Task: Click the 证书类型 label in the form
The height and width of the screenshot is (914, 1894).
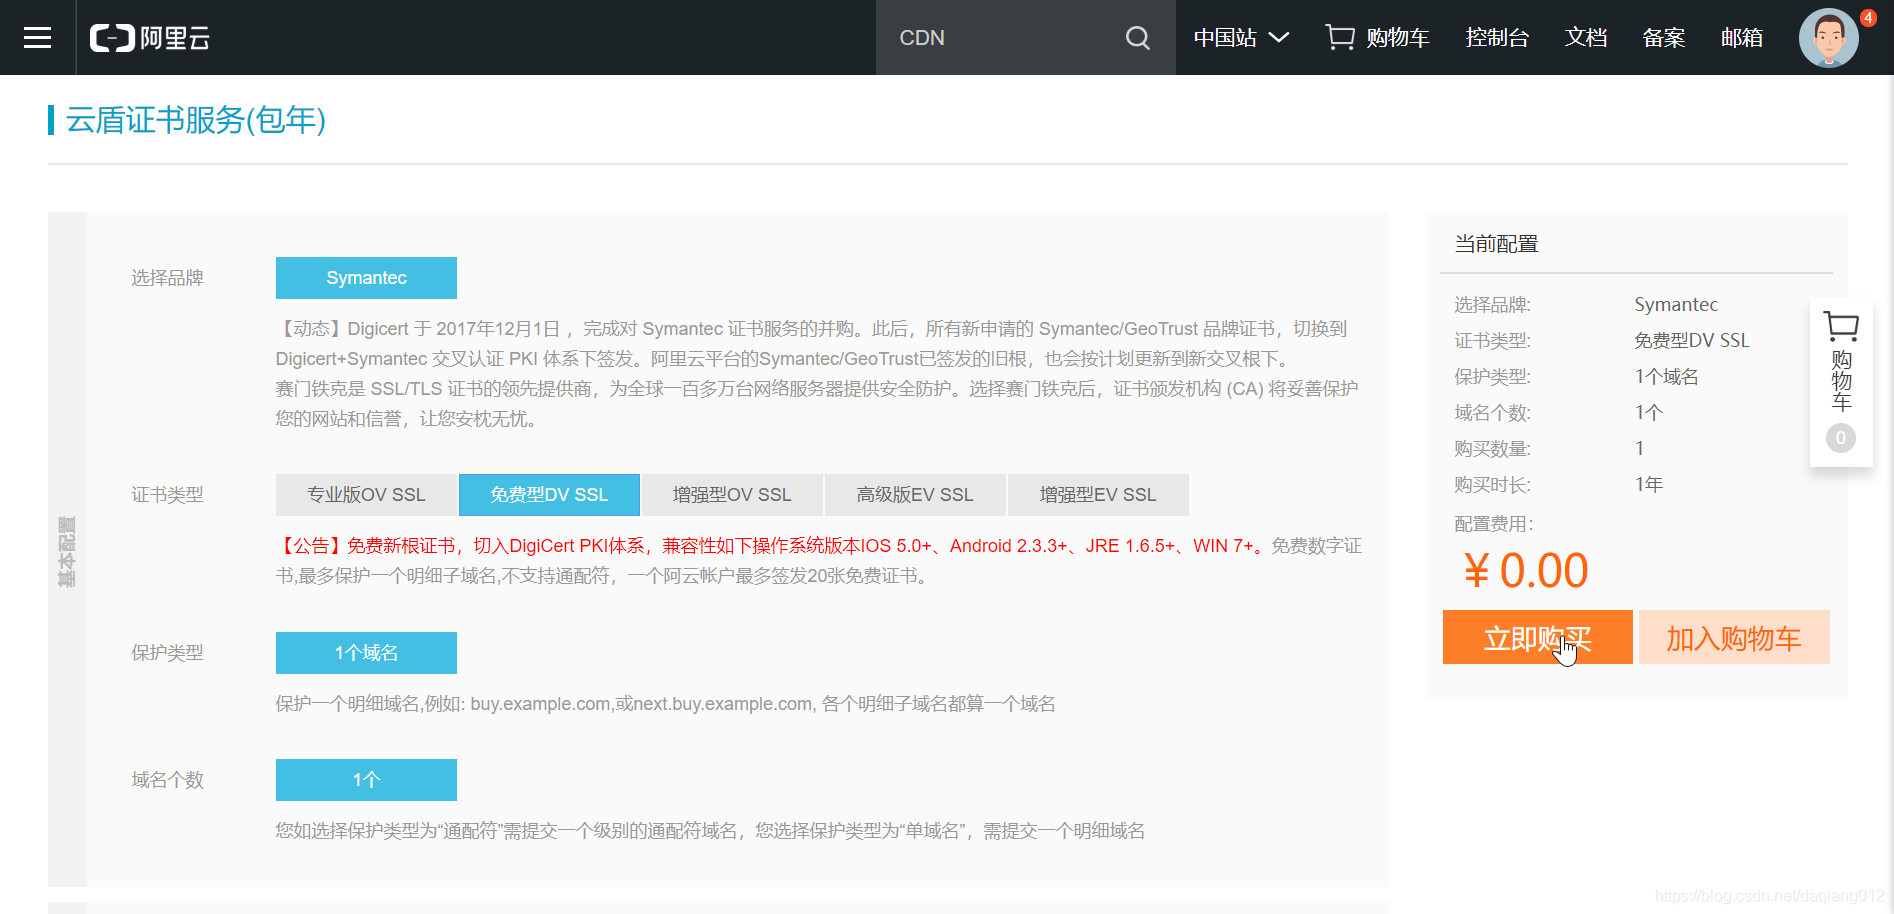Action: pyautogui.click(x=167, y=495)
